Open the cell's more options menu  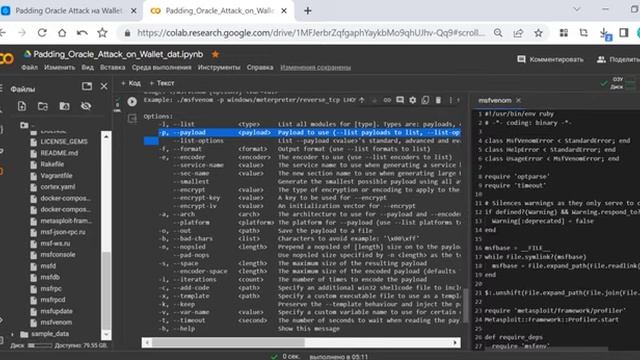click(x=451, y=100)
